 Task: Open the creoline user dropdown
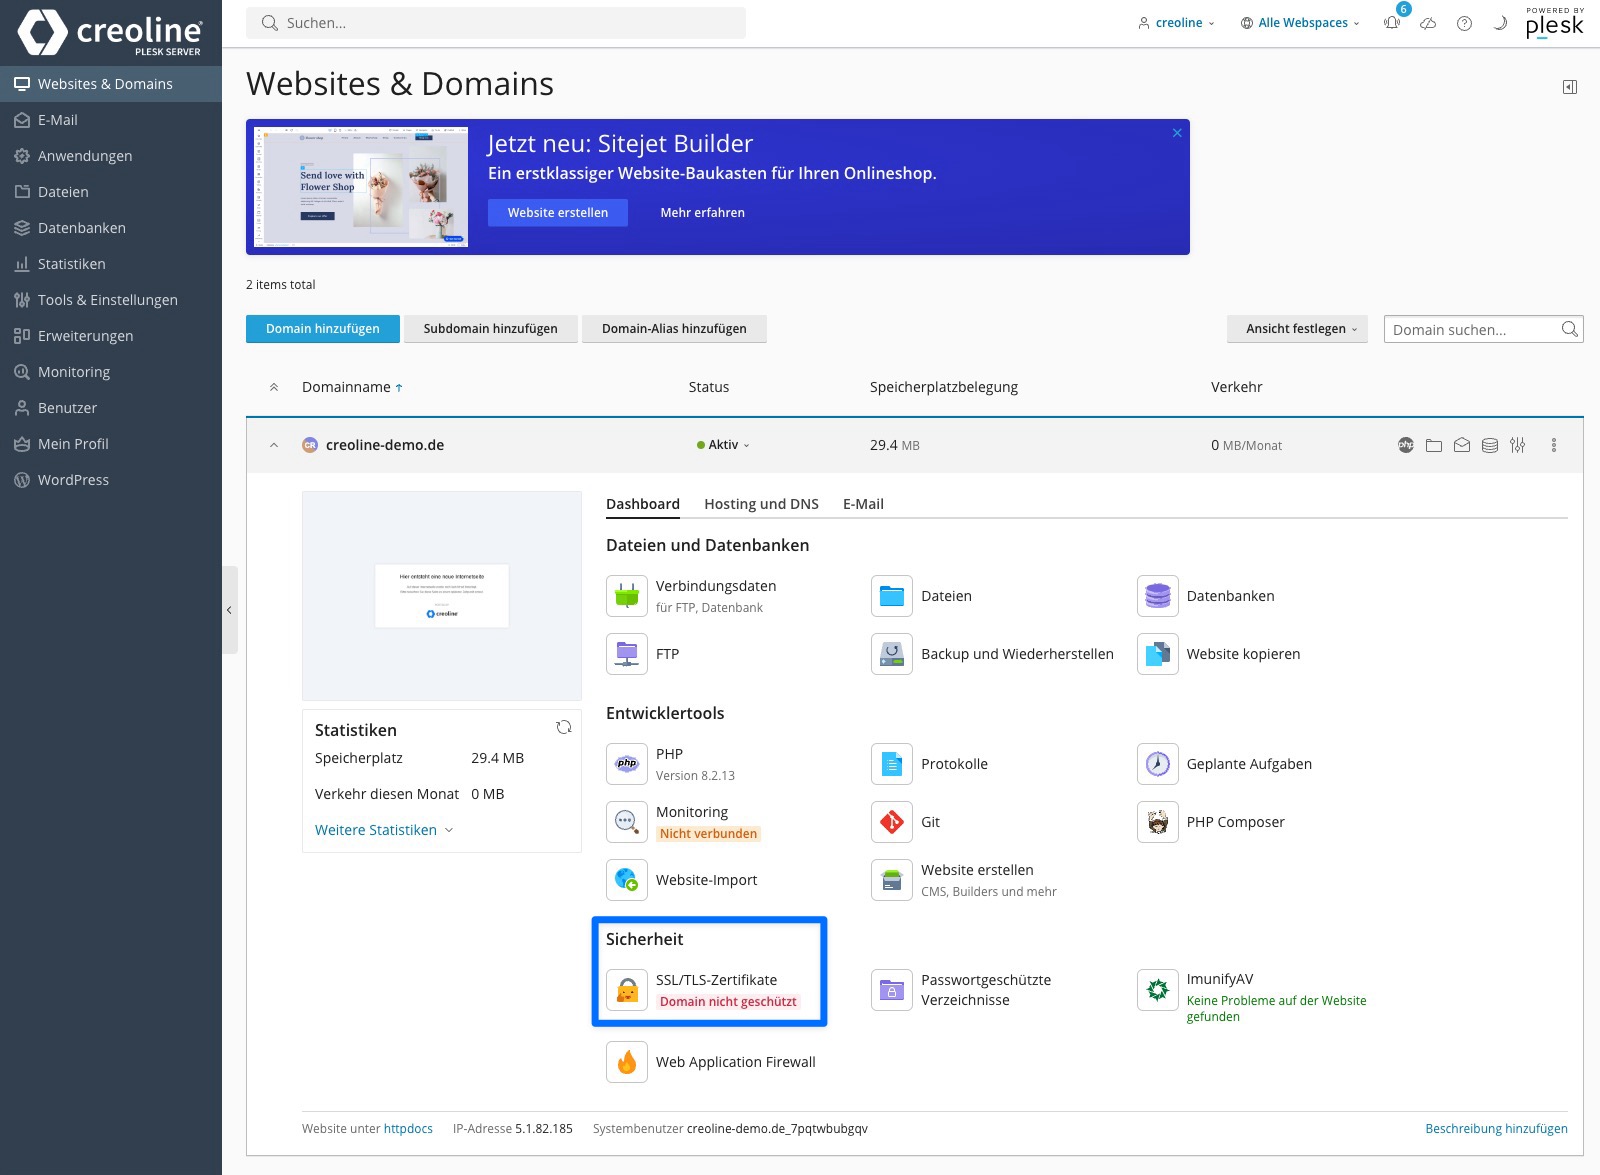tap(1177, 23)
